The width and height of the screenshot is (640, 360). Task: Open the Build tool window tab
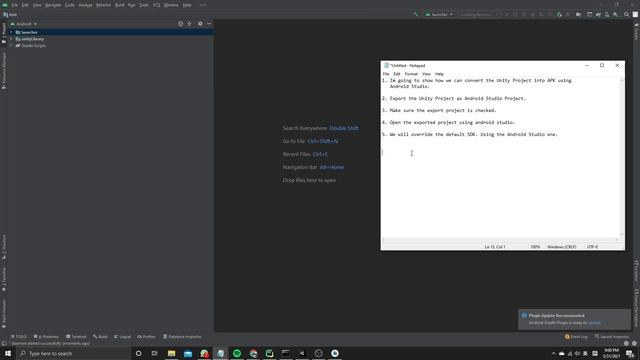(100, 337)
